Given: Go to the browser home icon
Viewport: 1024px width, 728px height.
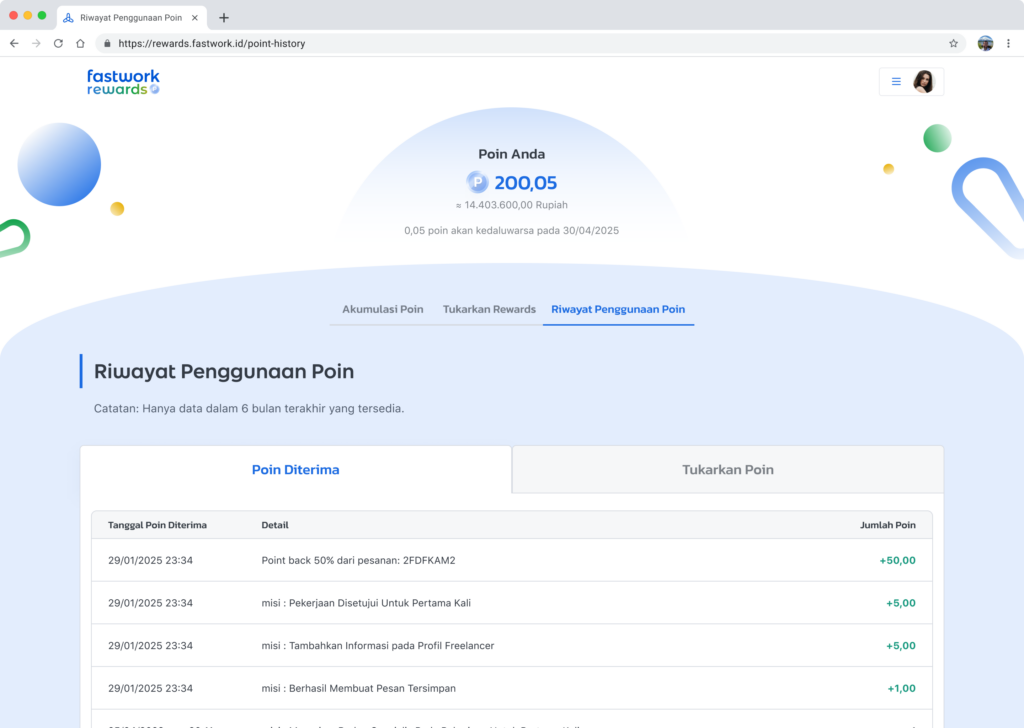Looking at the screenshot, I should [x=80, y=43].
